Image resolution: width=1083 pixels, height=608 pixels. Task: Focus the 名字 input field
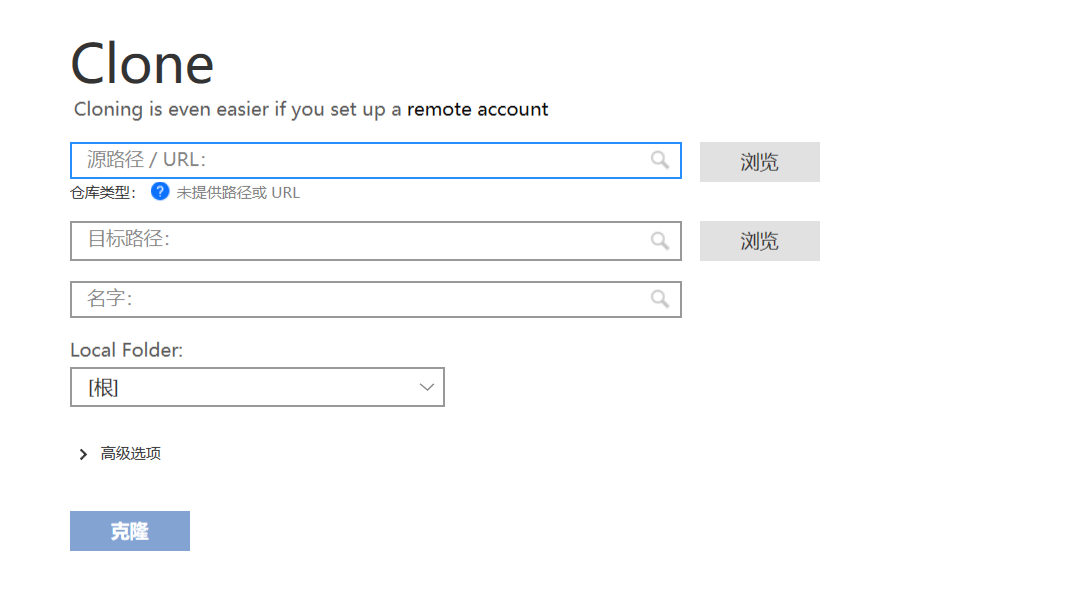tap(376, 299)
